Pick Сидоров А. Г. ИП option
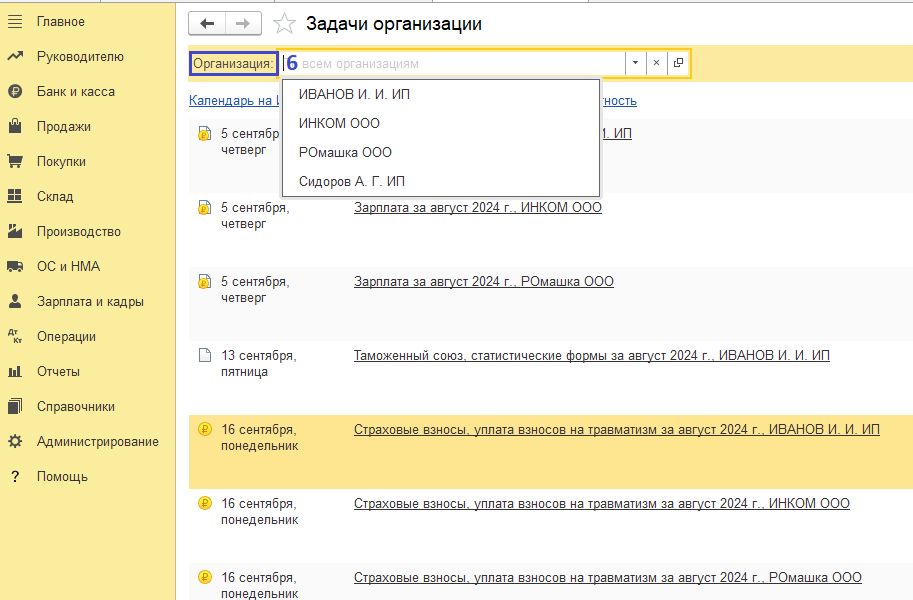The height and width of the screenshot is (600, 913). tap(351, 181)
